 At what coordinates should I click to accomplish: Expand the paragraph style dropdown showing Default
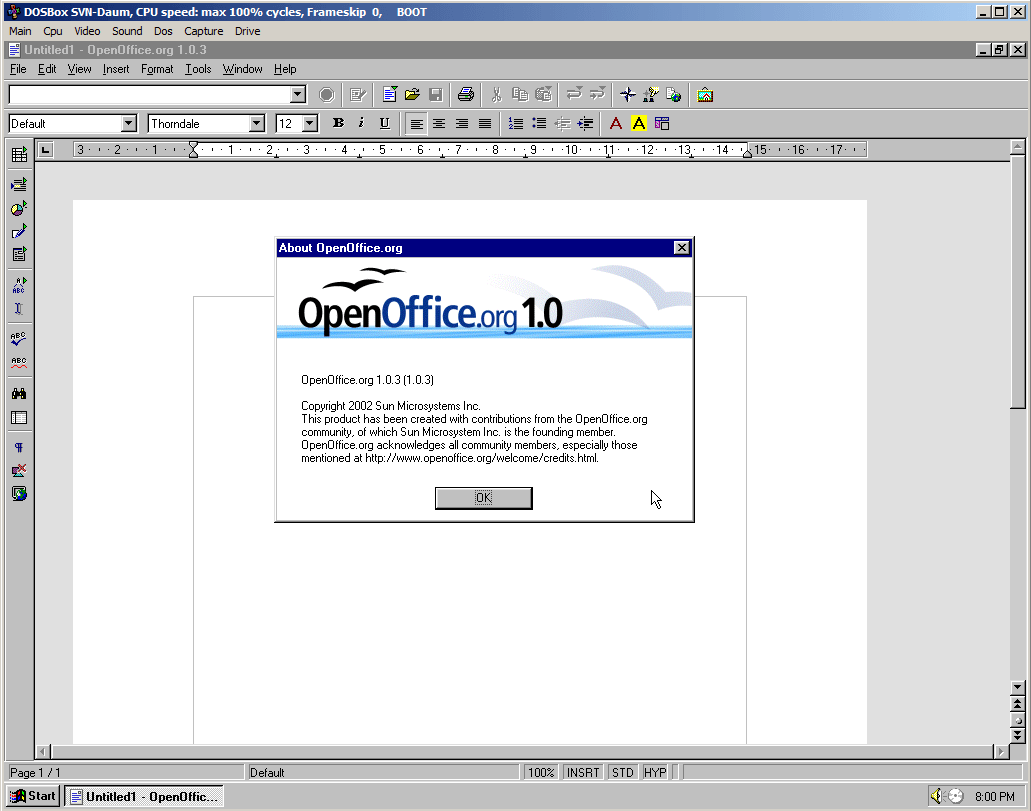point(129,124)
